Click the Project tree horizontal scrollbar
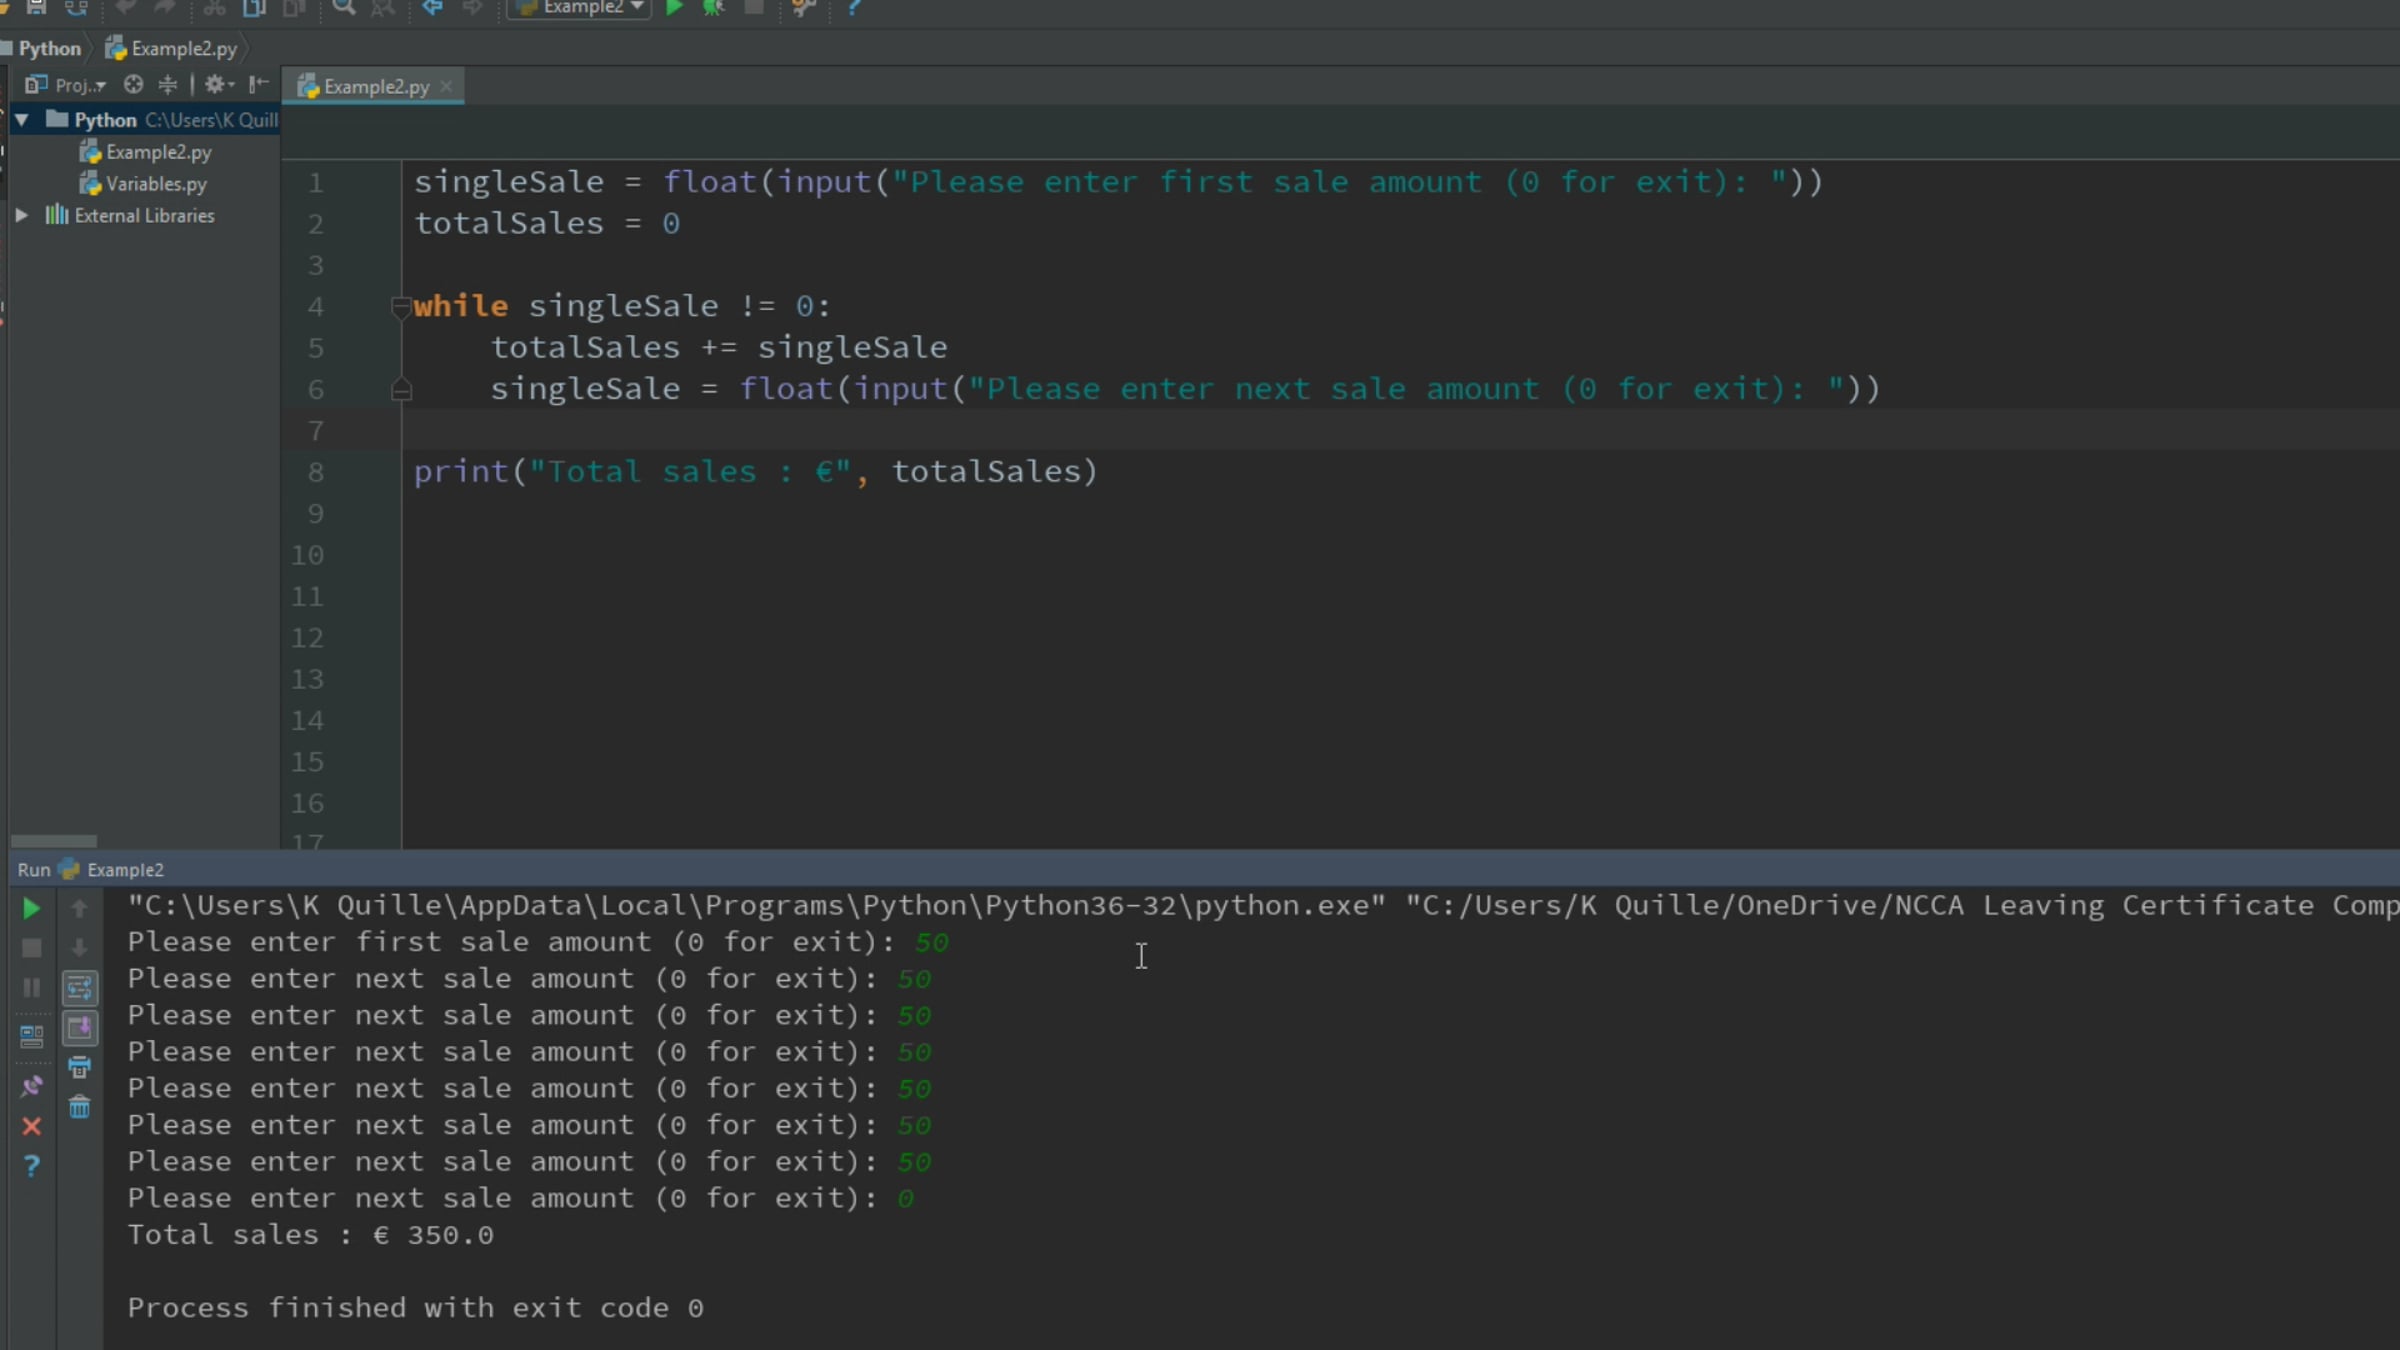Viewport: 2400px width, 1350px height. coord(53,841)
